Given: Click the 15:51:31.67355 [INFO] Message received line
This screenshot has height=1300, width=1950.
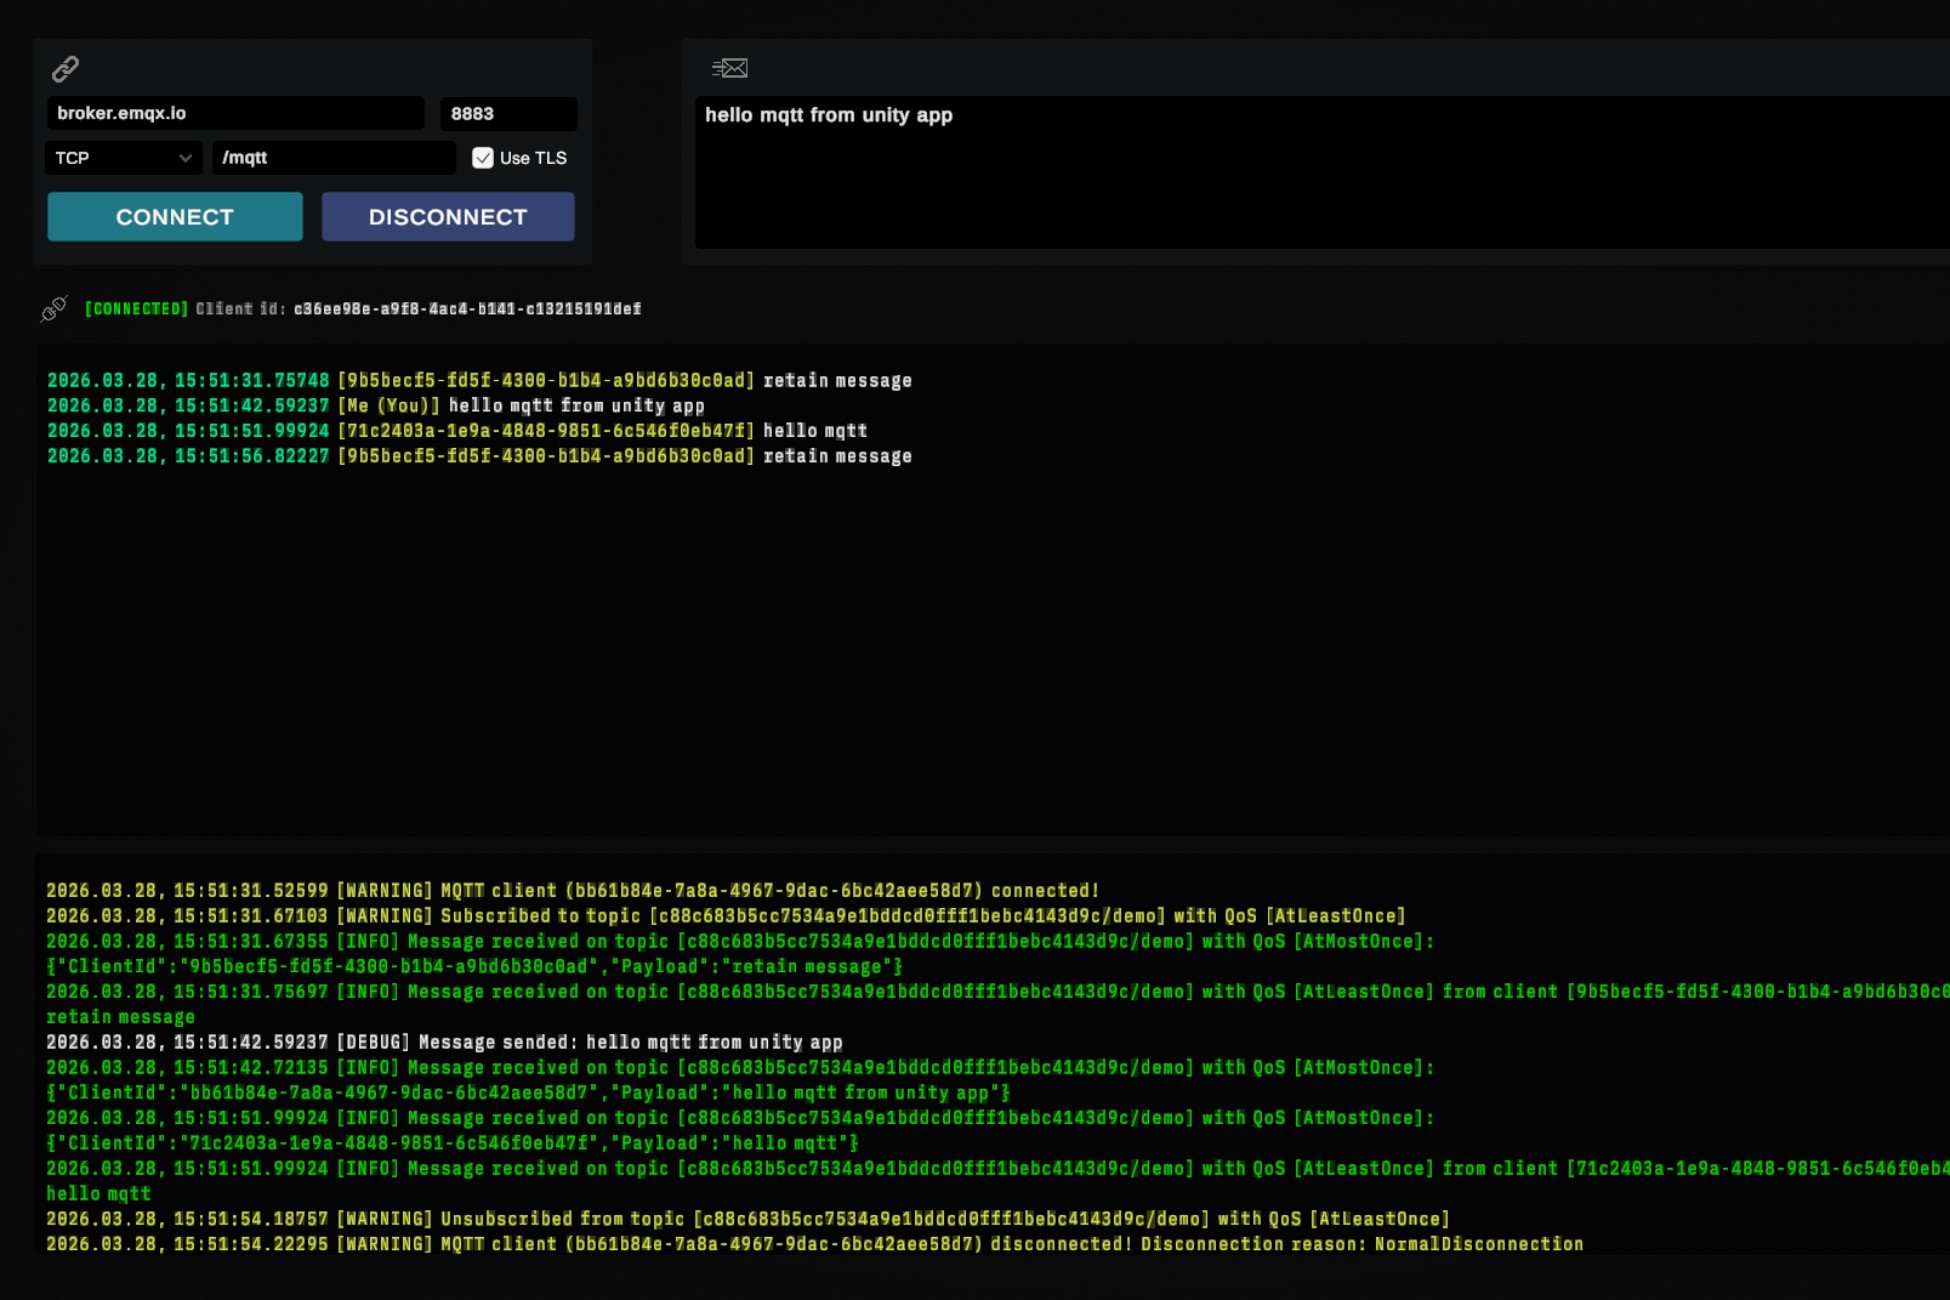Looking at the screenshot, I should 740,942.
